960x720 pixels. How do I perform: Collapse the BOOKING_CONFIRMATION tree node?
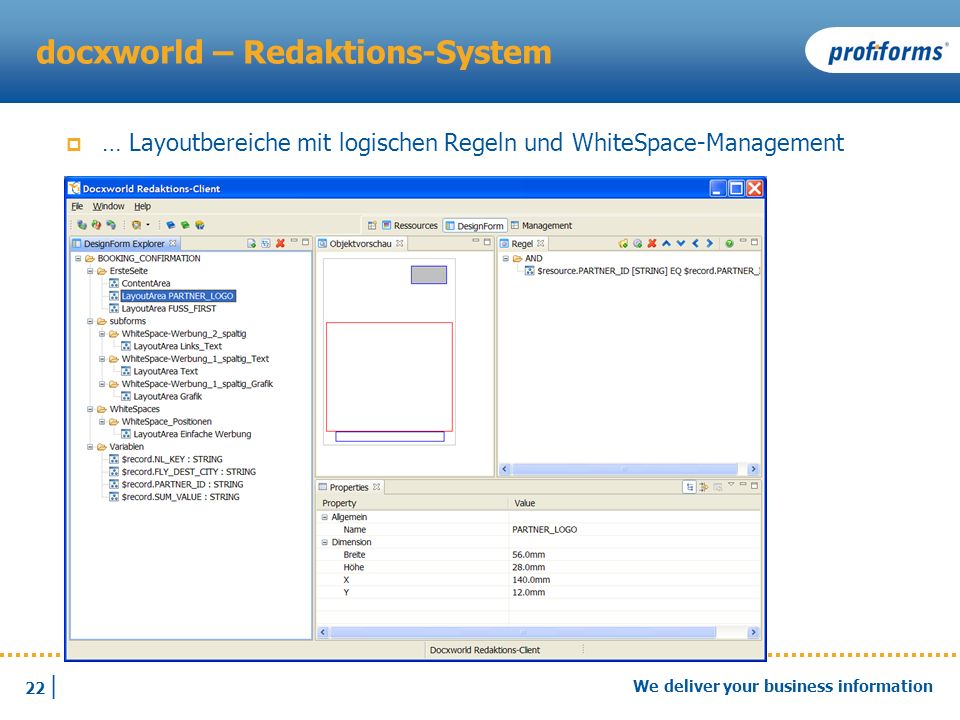(78, 258)
